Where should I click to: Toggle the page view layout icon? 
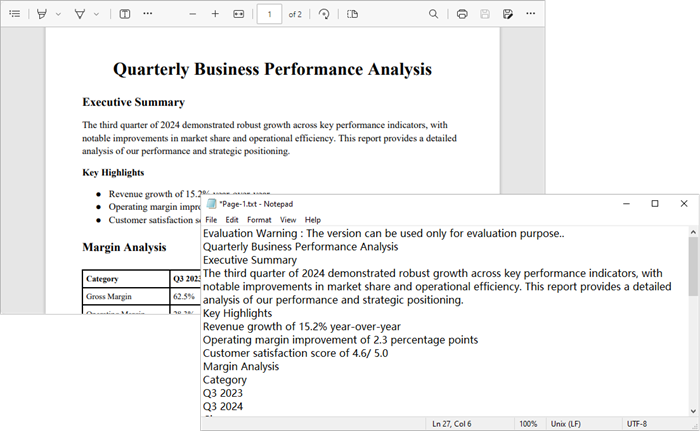point(353,14)
